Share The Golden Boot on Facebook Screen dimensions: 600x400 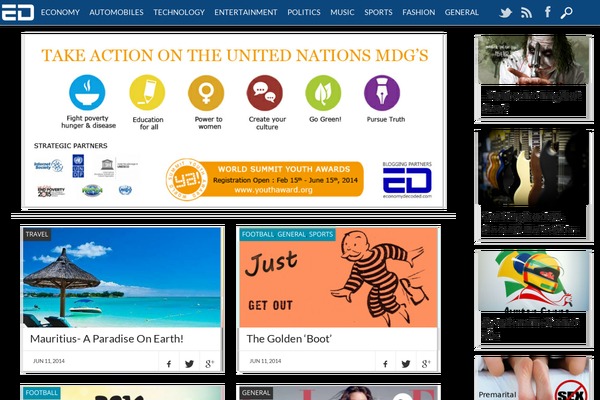pos(385,364)
